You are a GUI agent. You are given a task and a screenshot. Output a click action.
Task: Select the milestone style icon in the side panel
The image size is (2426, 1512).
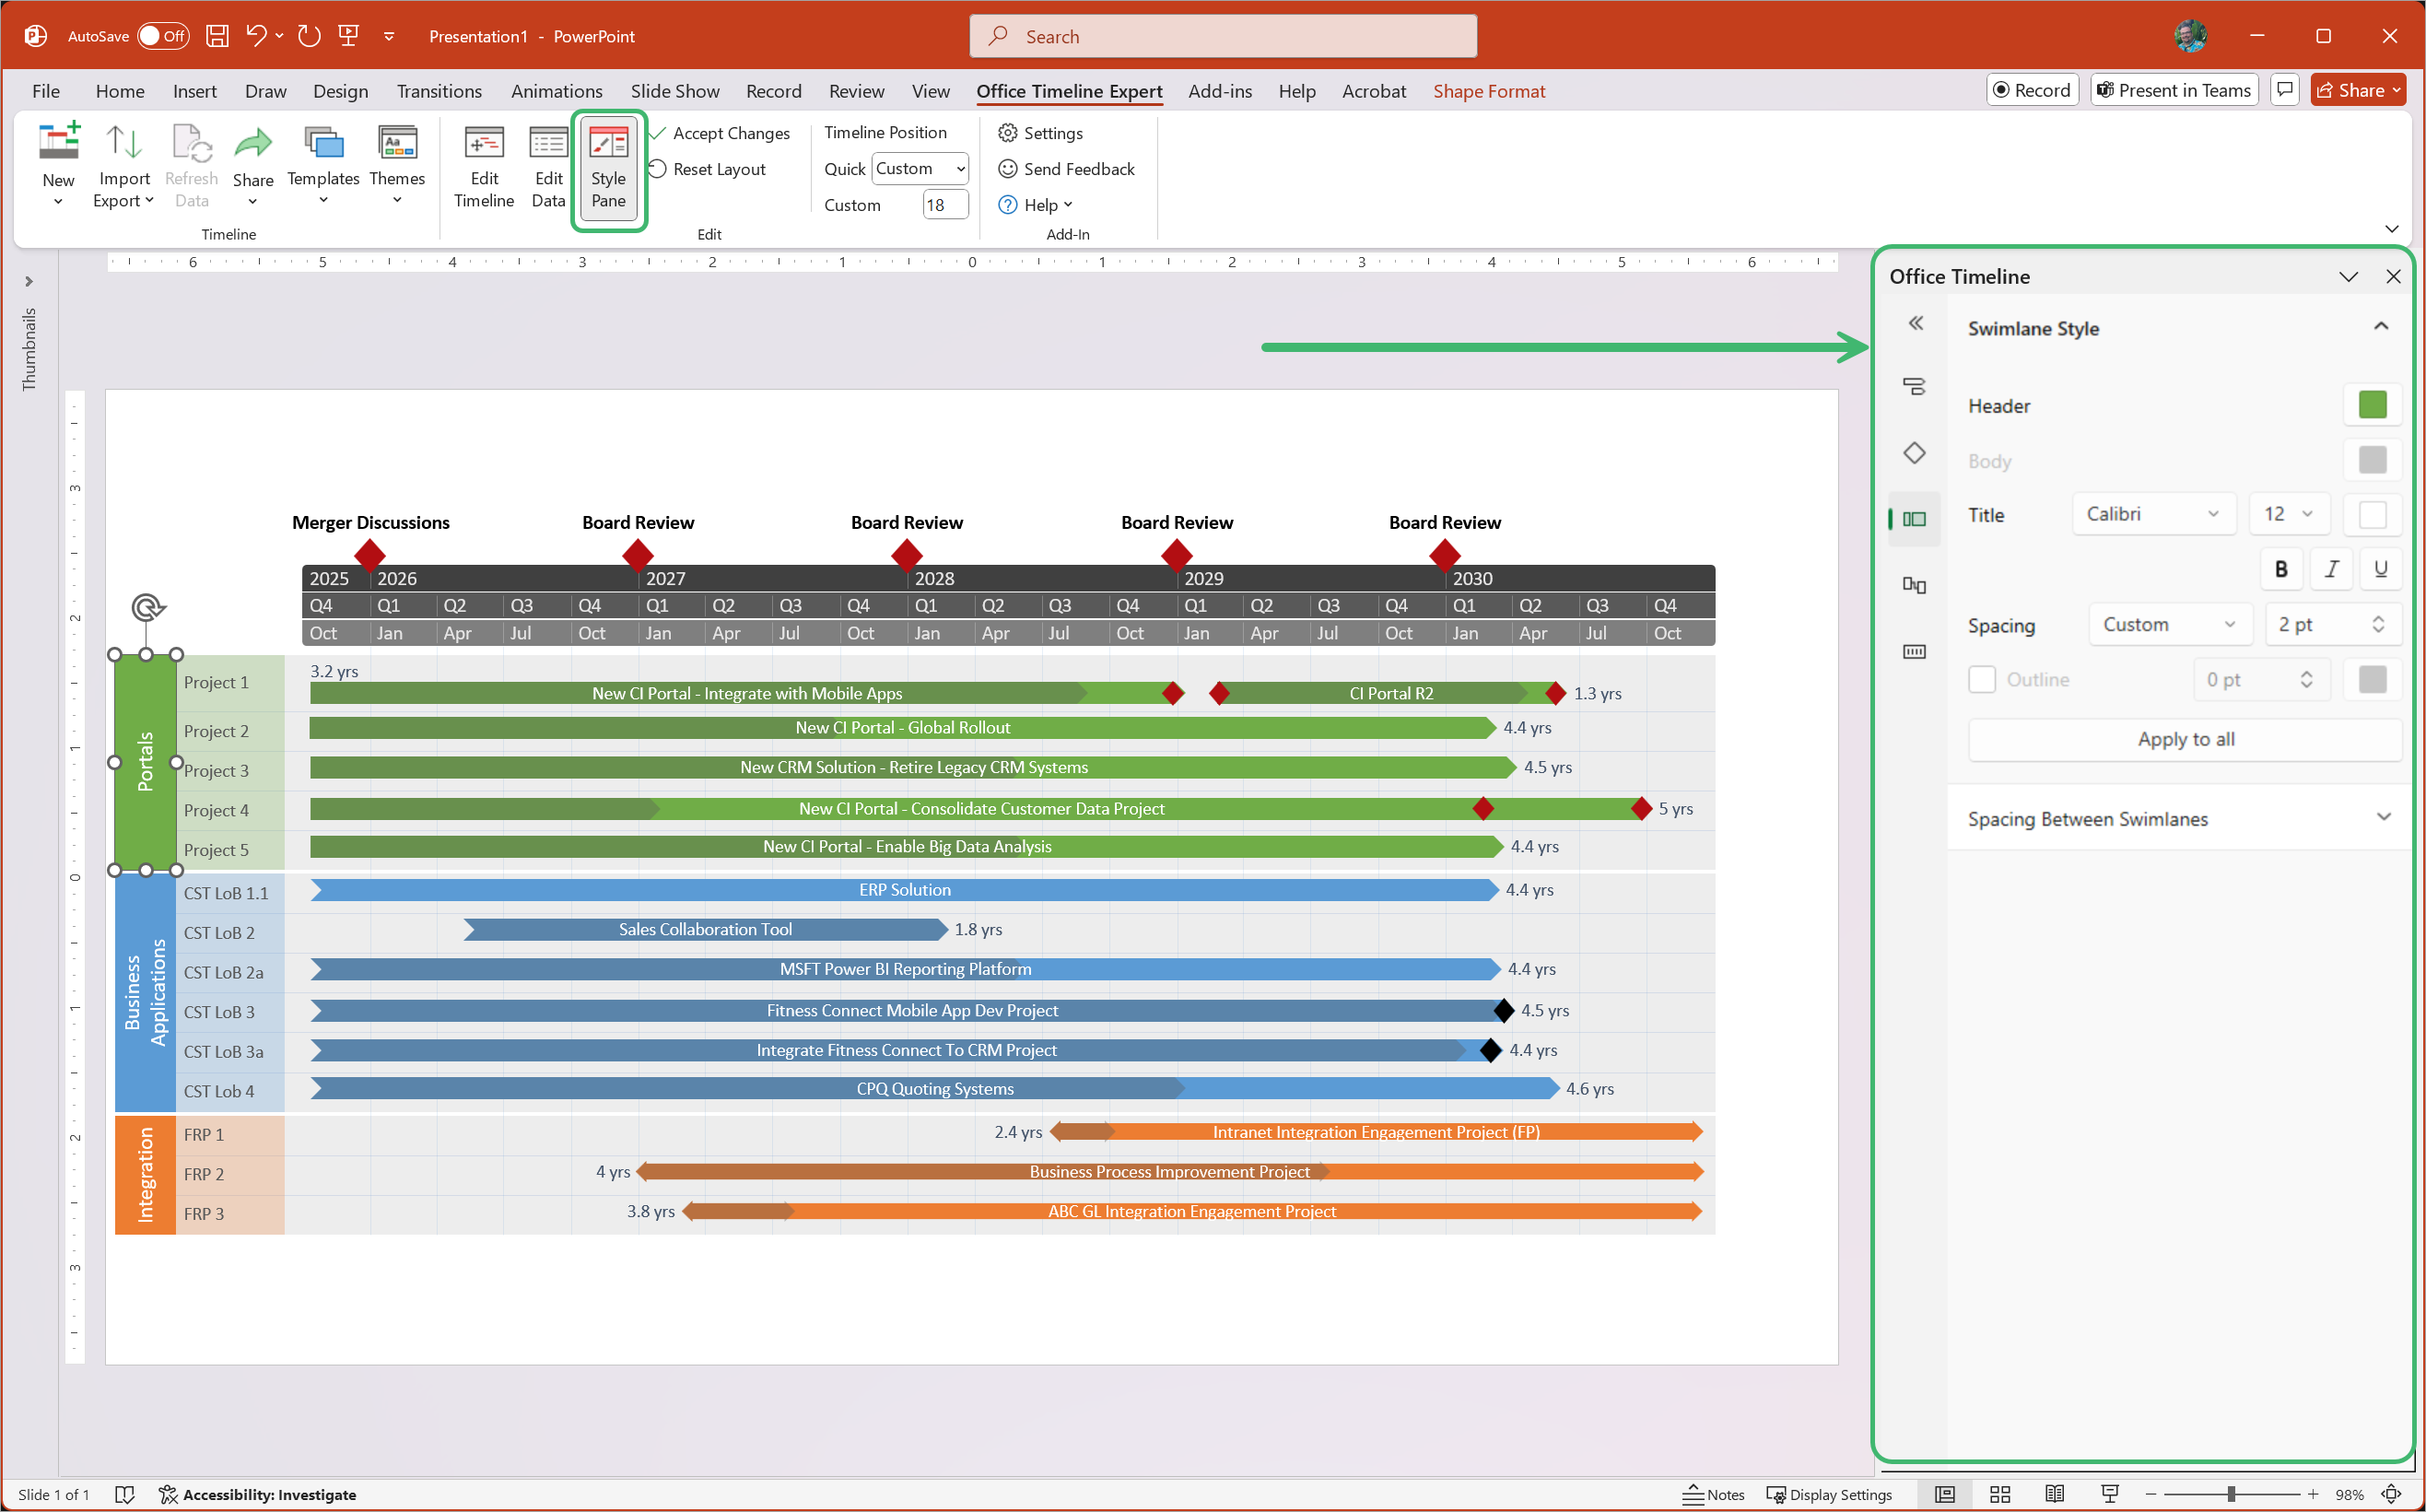(1914, 452)
